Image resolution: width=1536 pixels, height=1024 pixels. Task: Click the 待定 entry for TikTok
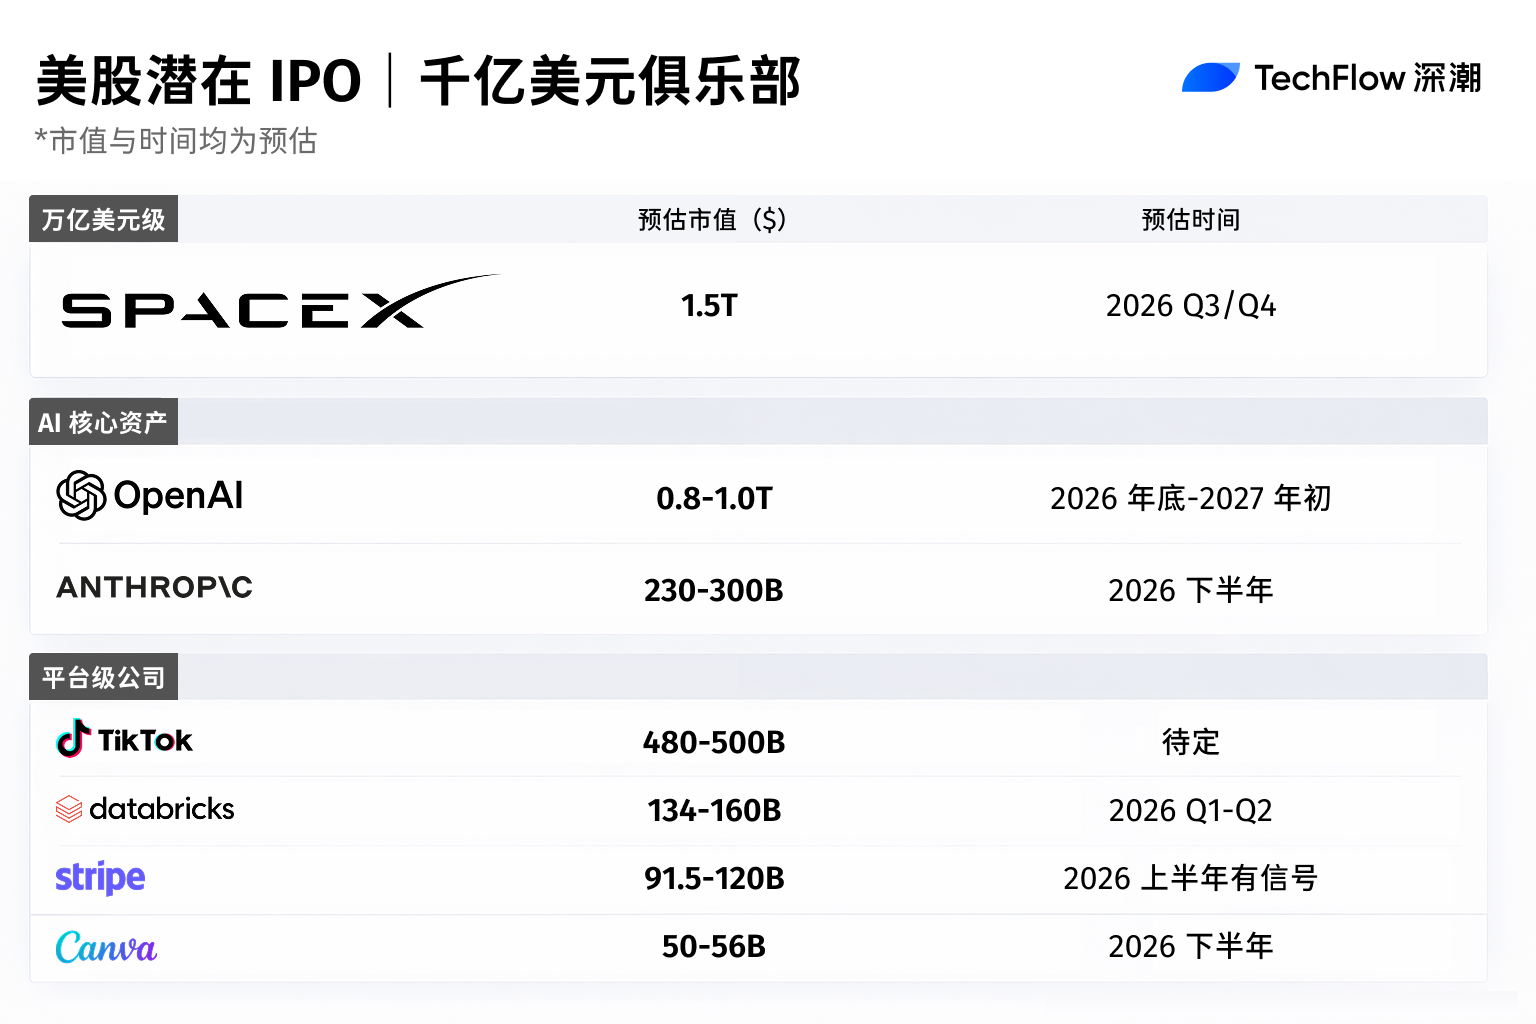(1190, 742)
